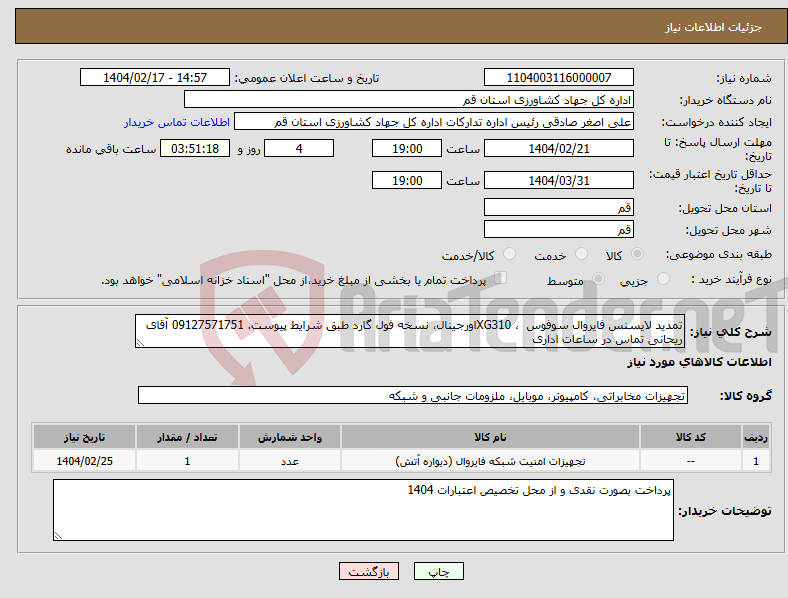This screenshot has width=788, height=598.
Task: Click the ردیف column header
Action: 756,437
